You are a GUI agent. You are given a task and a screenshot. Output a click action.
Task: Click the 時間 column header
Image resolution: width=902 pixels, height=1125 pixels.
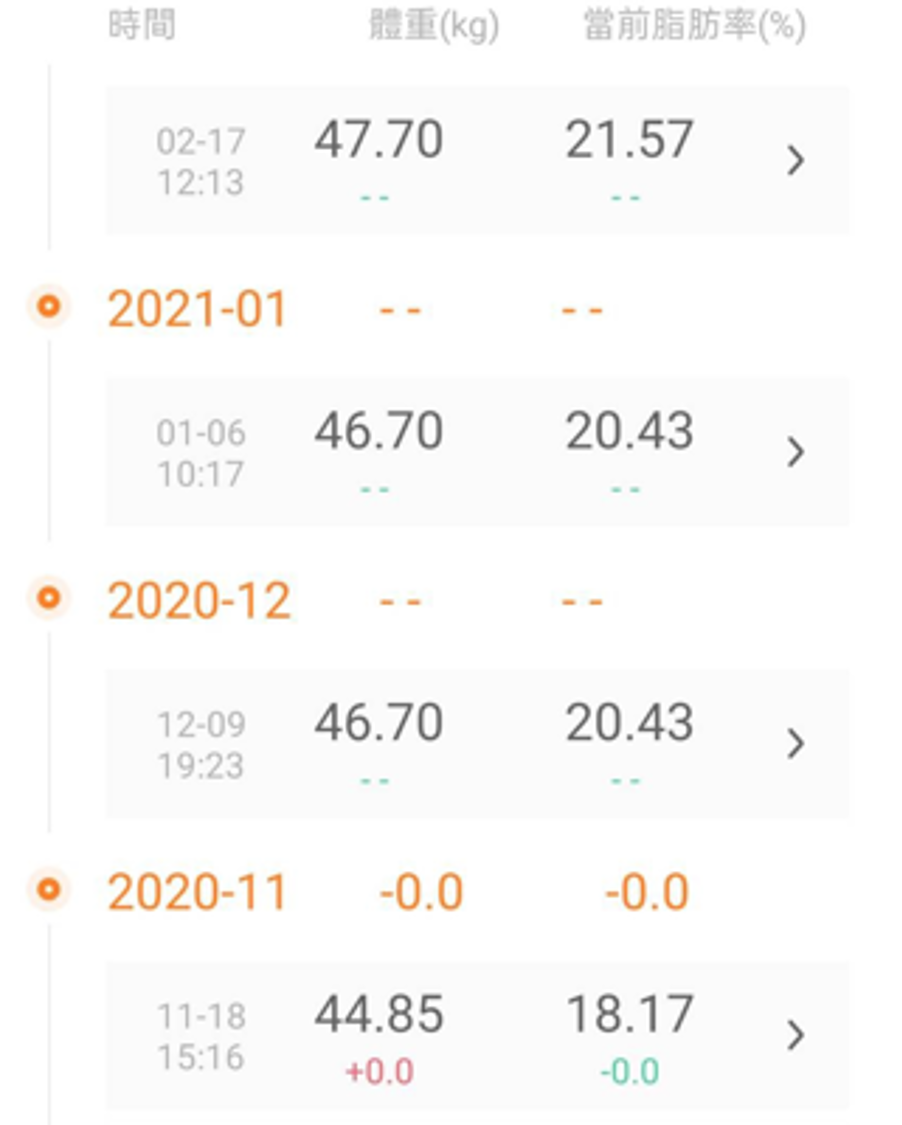141,25
